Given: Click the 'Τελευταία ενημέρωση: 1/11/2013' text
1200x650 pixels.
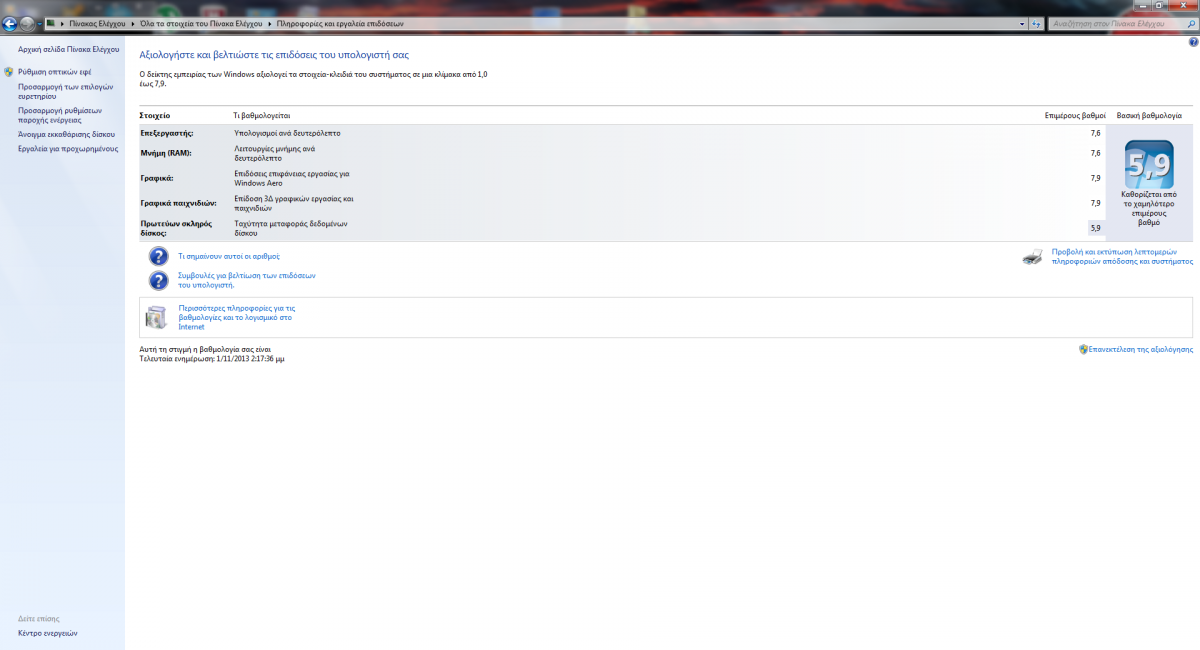Looking at the screenshot, I should [212, 357].
